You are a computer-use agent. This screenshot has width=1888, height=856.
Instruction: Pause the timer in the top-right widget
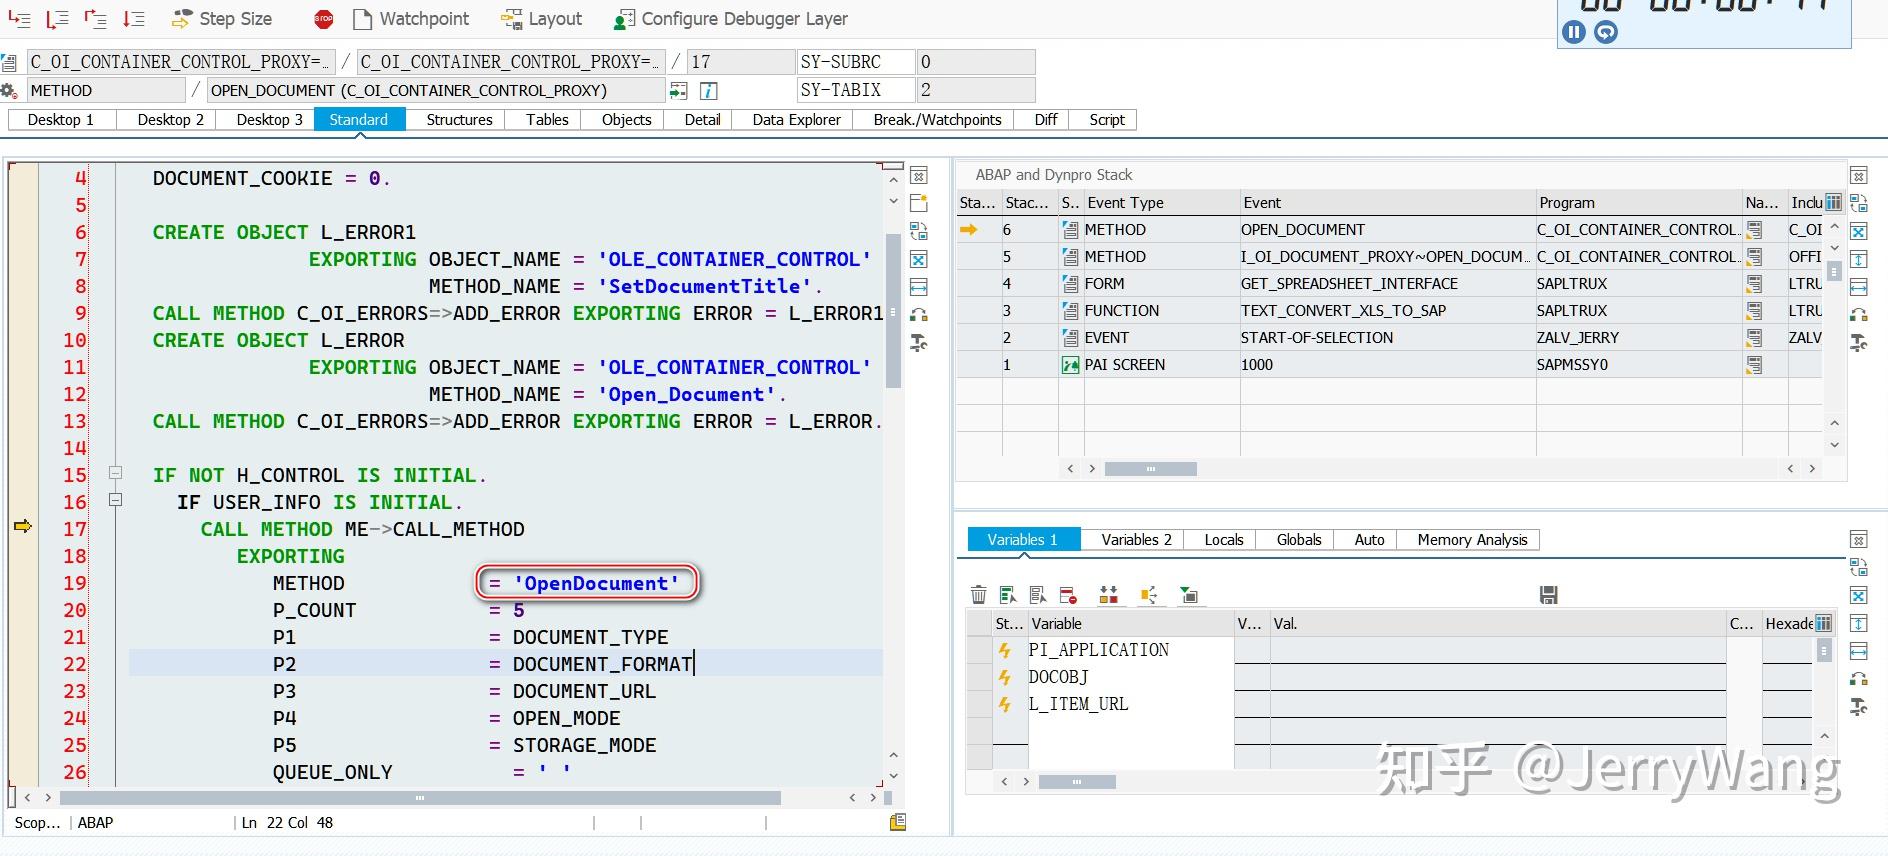1574,32
